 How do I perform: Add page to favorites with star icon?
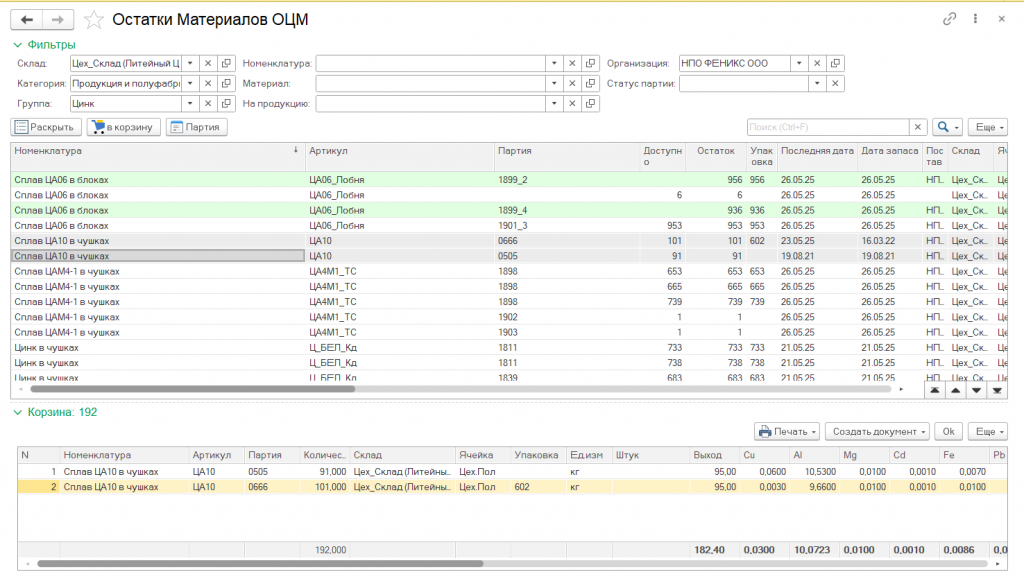click(94, 20)
